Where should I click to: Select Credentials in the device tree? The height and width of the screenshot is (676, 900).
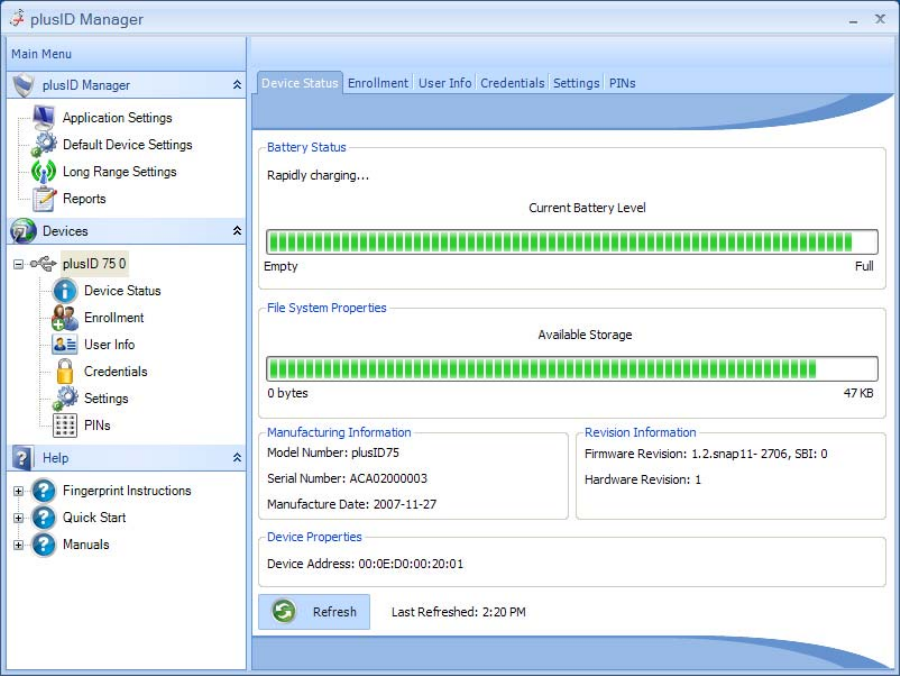point(115,371)
